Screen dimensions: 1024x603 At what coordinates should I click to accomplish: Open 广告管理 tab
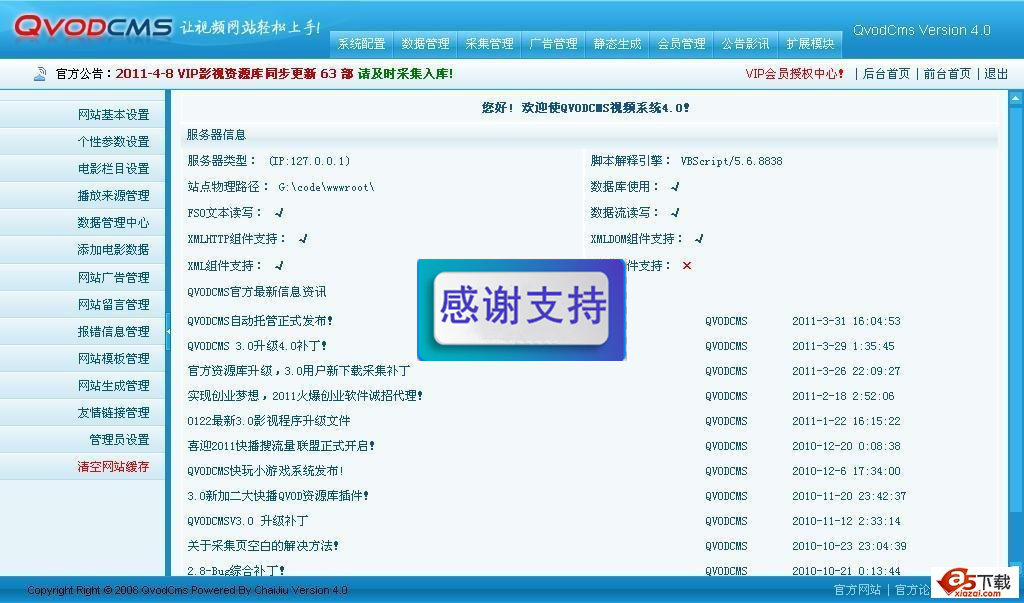point(553,44)
